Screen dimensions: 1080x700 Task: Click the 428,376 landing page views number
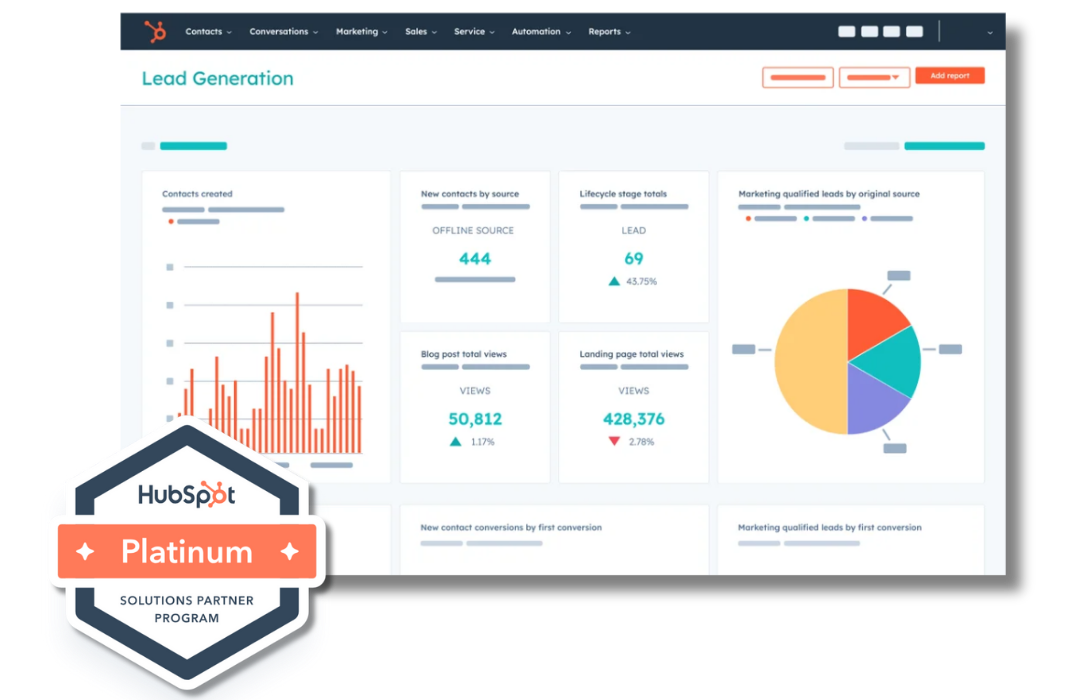[x=633, y=419]
